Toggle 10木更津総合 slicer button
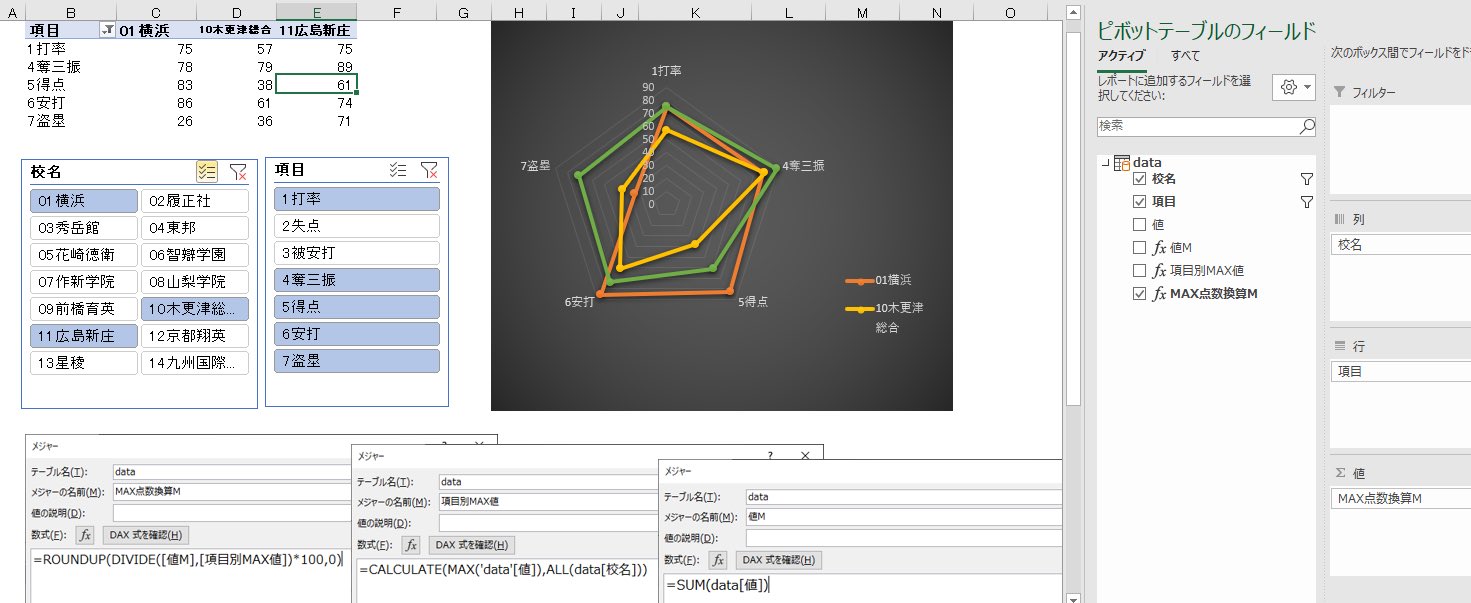1471x603 pixels. click(194, 309)
